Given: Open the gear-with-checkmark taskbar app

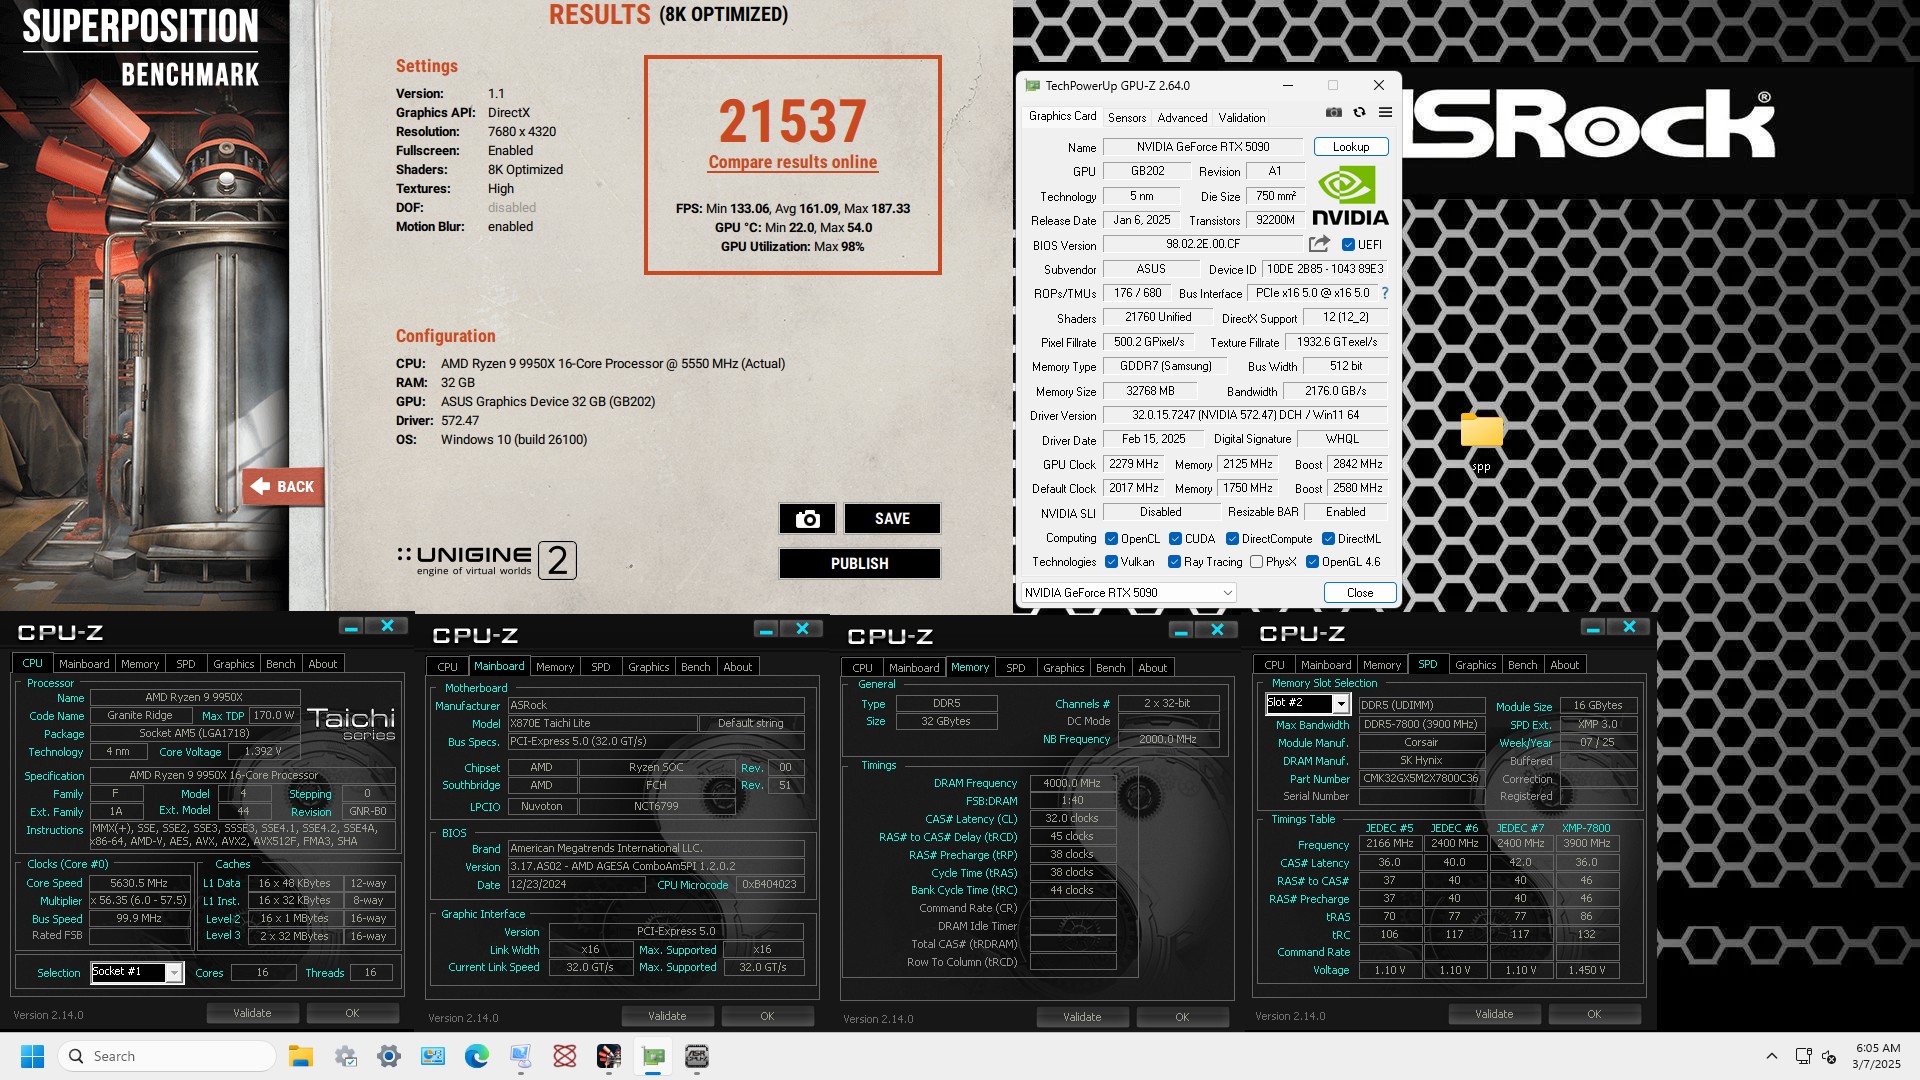Looking at the screenshot, I should tap(345, 1056).
